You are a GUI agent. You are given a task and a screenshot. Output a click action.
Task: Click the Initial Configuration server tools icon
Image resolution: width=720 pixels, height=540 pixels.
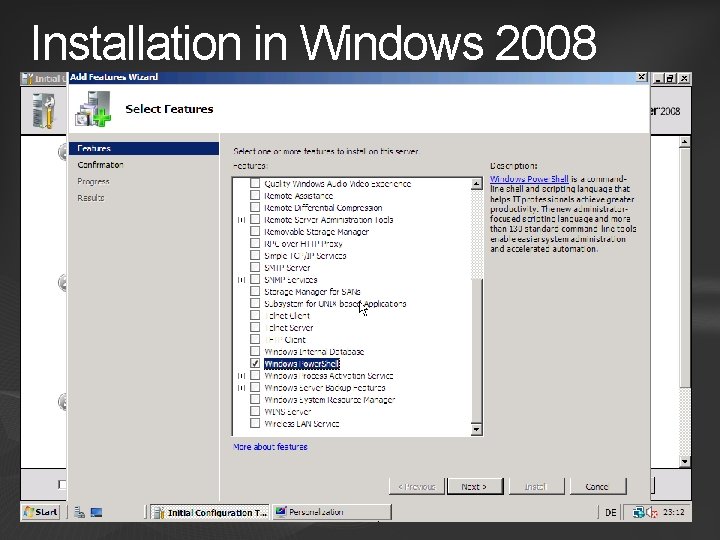pos(44,111)
